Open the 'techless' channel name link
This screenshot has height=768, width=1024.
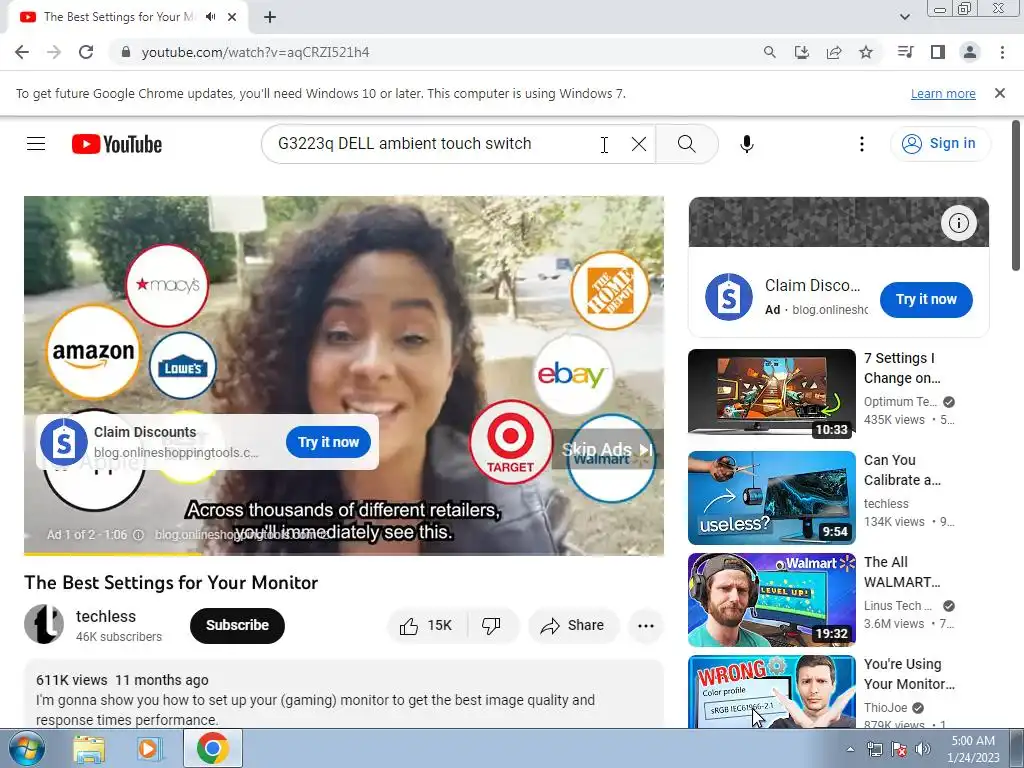(x=106, y=616)
